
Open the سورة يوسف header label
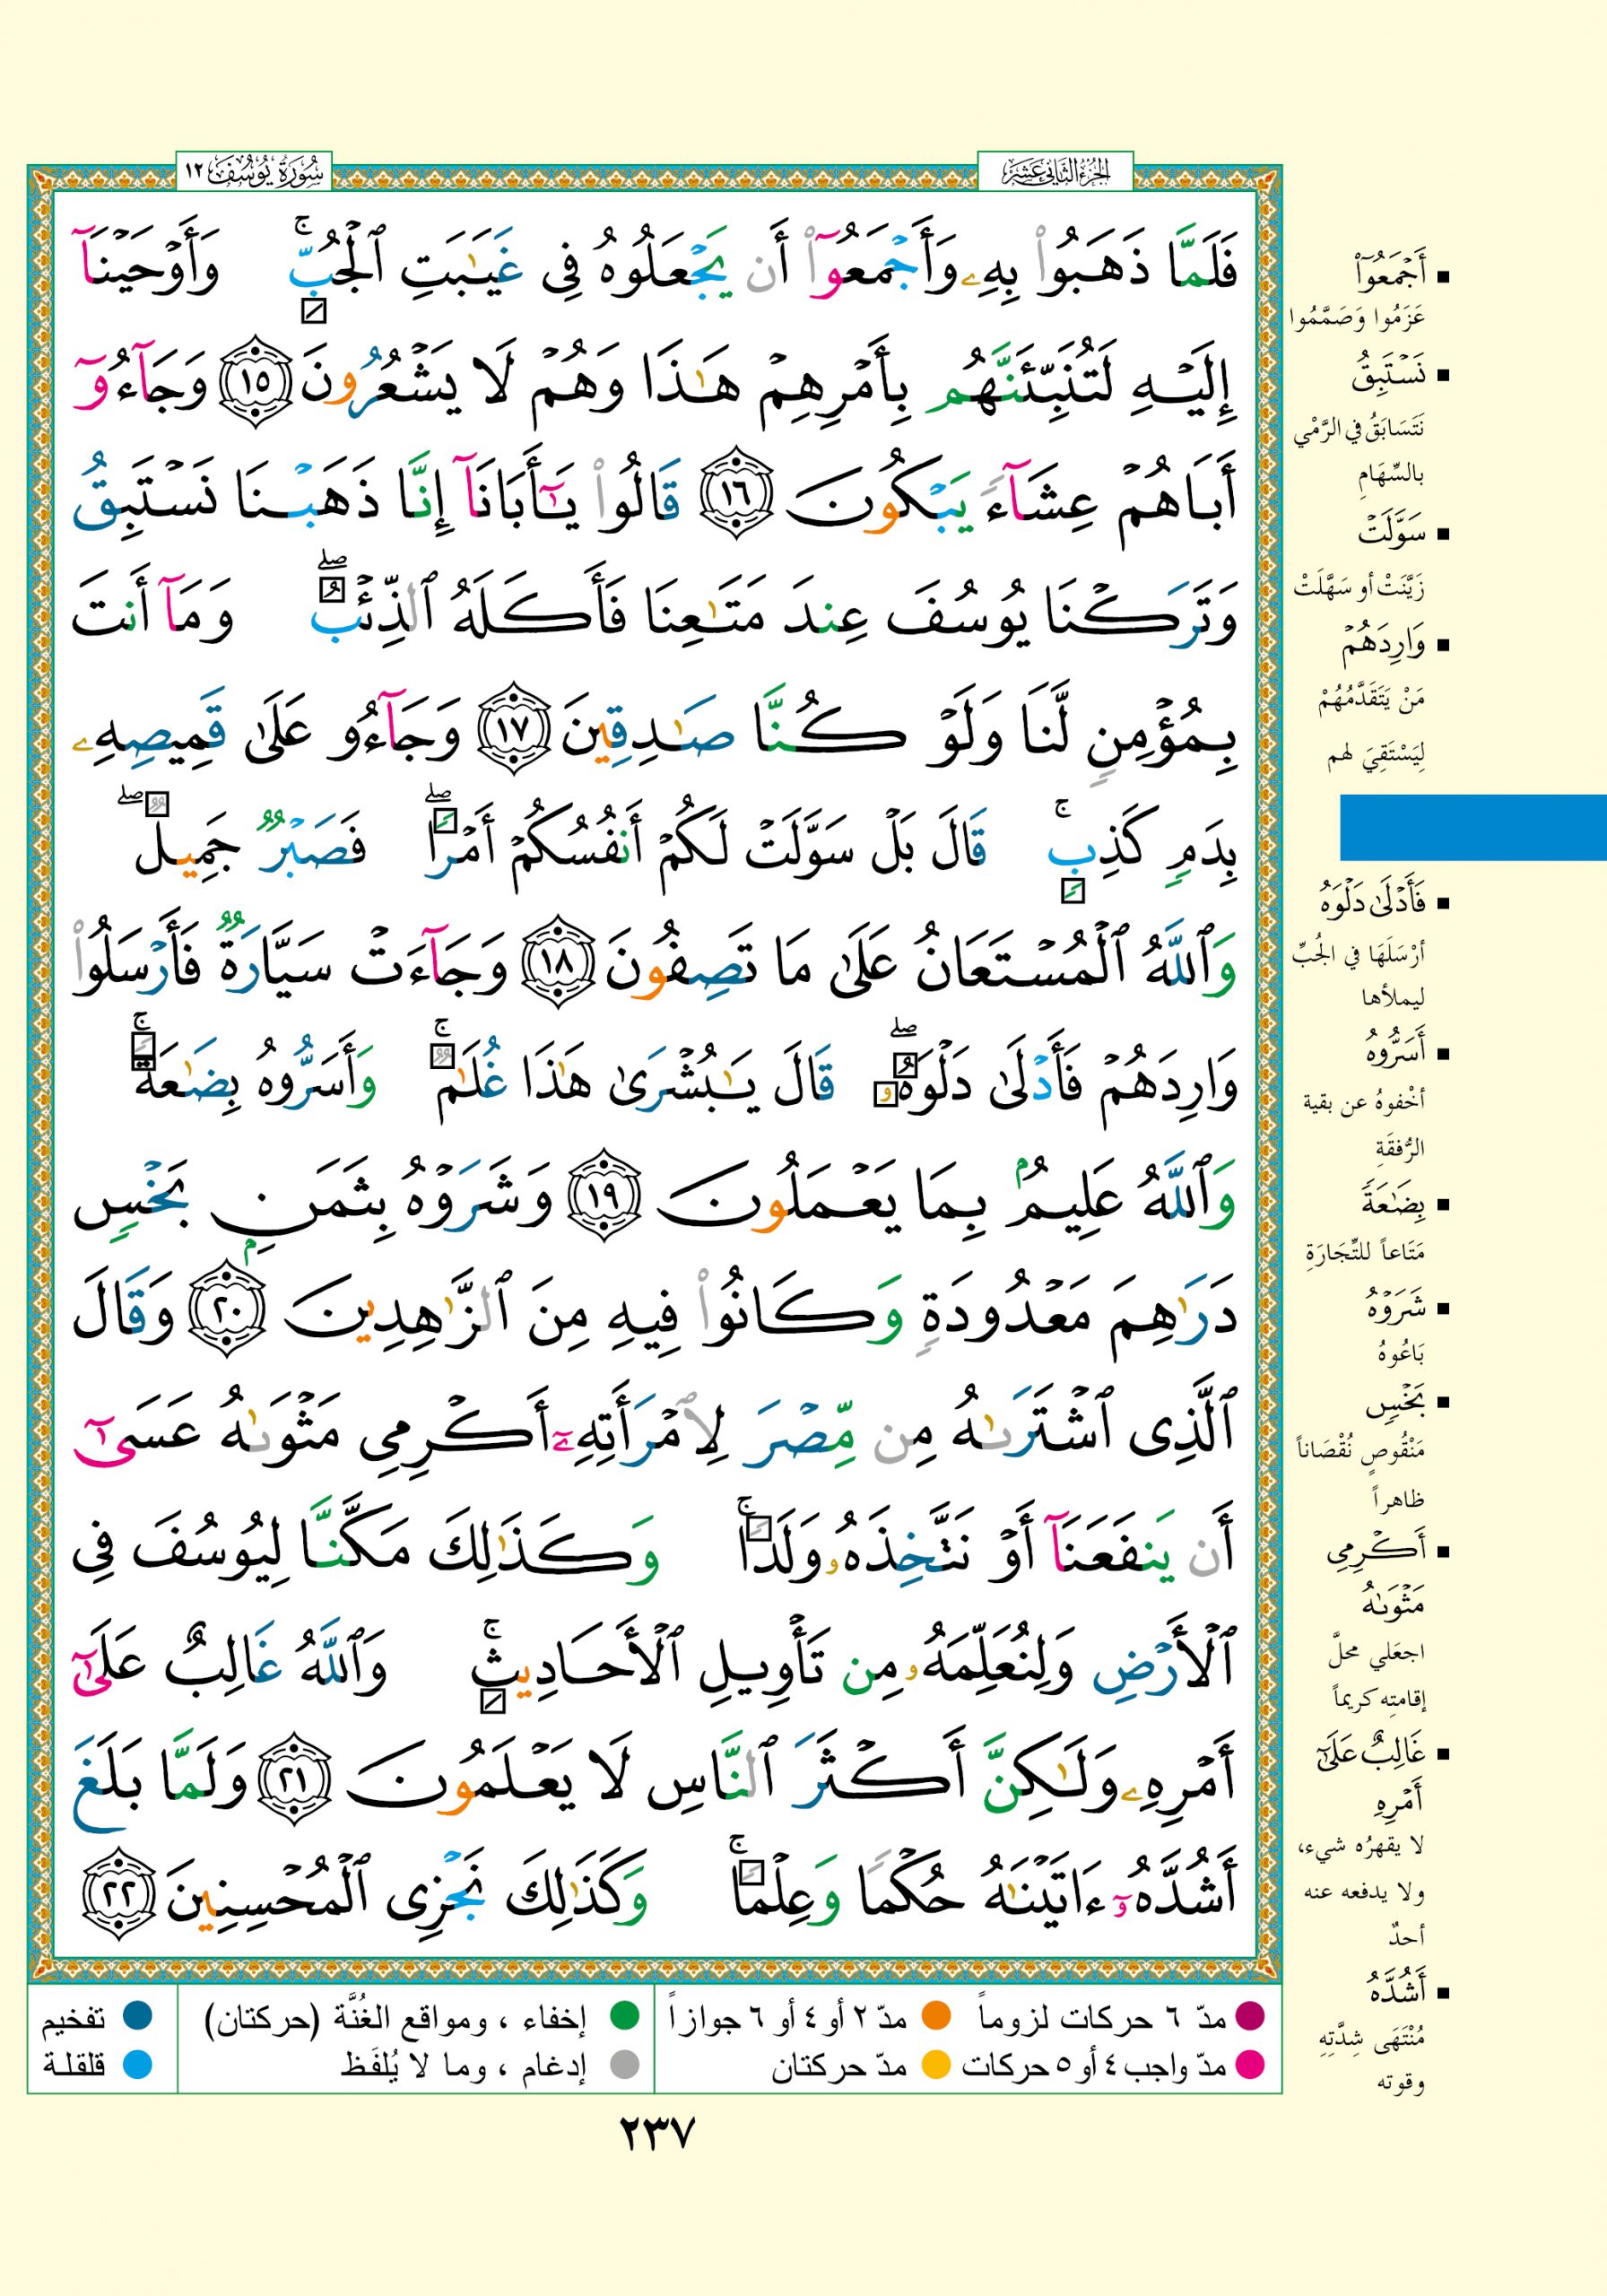[254, 173]
